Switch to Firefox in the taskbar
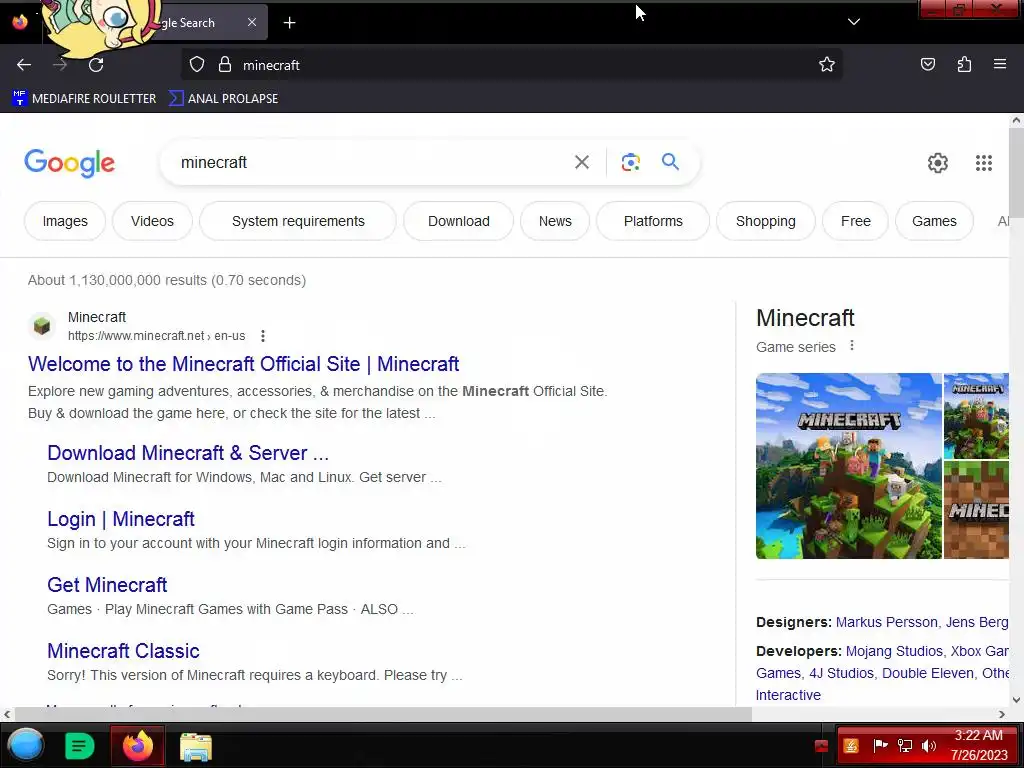Screen dimensions: 1024x768 [x=137, y=746]
